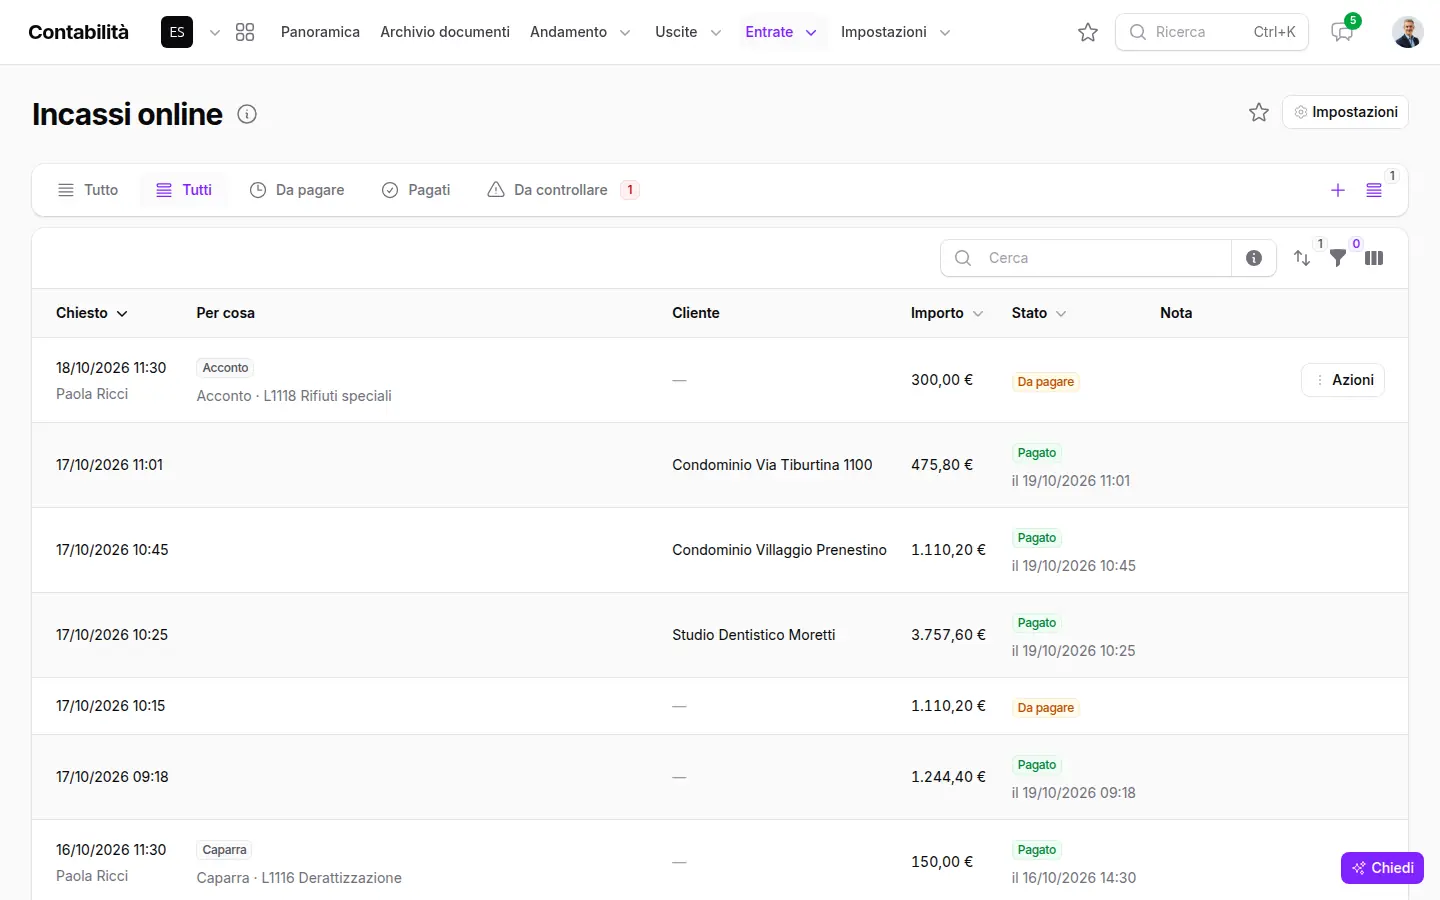Click the page Impostazioni button

(1345, 112)
